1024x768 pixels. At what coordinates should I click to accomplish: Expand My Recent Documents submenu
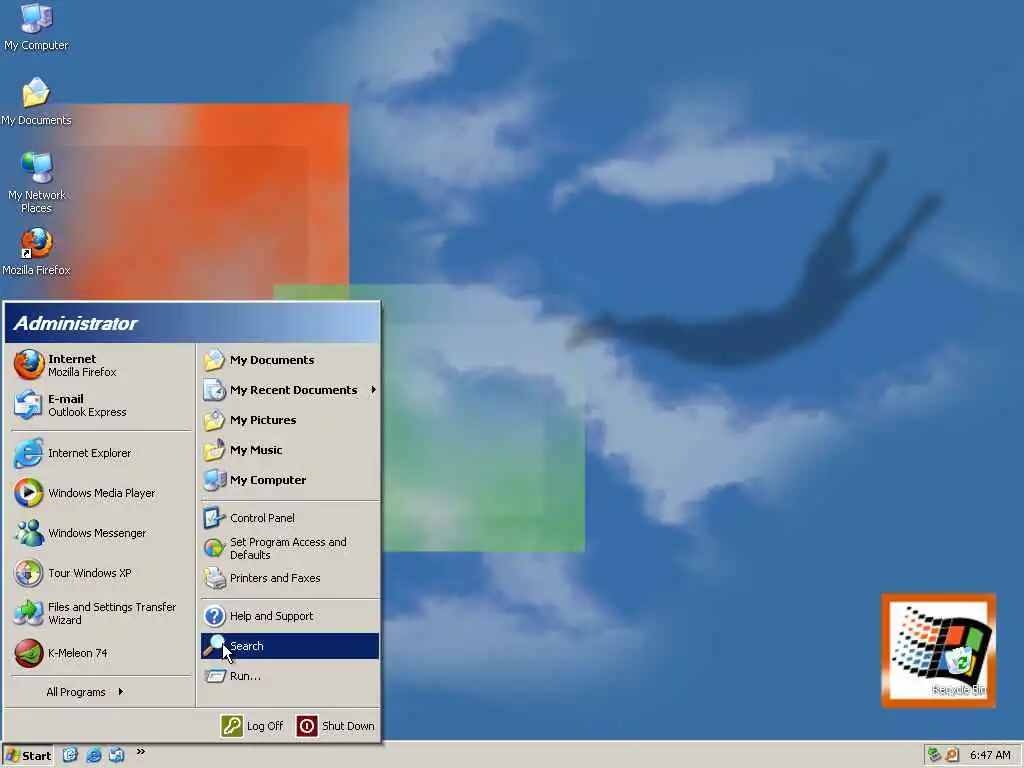290,390
